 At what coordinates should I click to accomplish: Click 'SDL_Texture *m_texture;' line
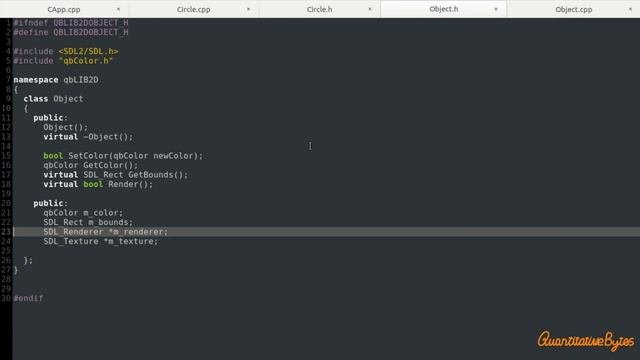pyautogui.click(x=100, y=241)
